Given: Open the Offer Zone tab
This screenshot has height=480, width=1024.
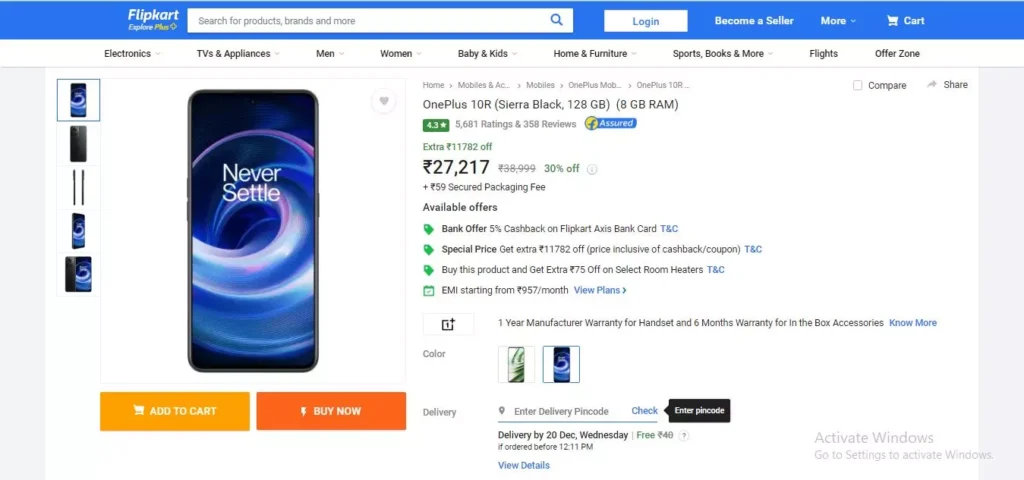Looking at the screenshot, I should point(897,54).
